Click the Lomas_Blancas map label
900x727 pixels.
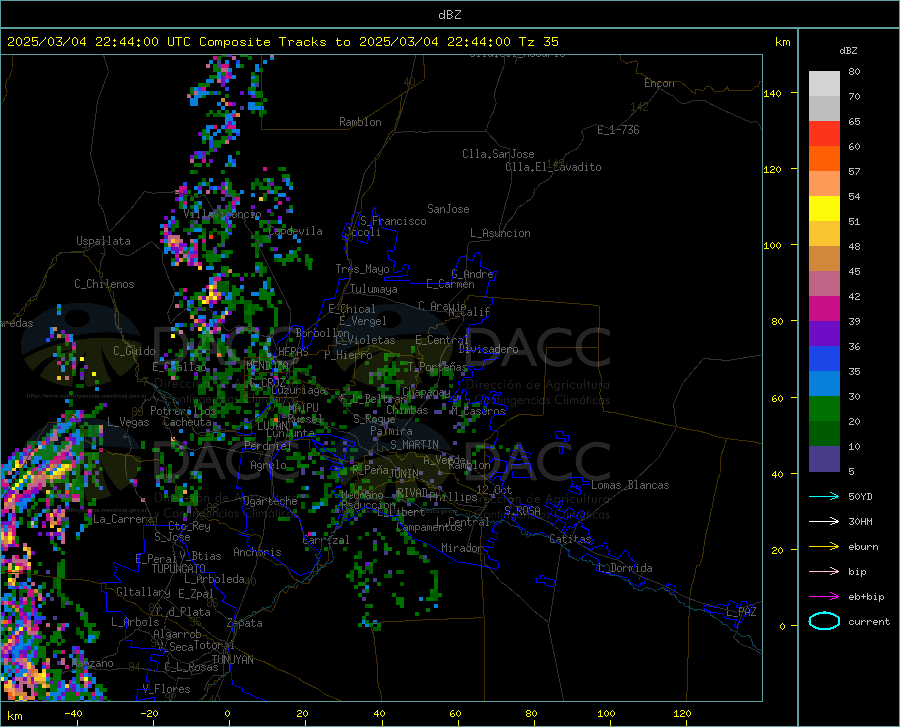click(x=630, y=485)
